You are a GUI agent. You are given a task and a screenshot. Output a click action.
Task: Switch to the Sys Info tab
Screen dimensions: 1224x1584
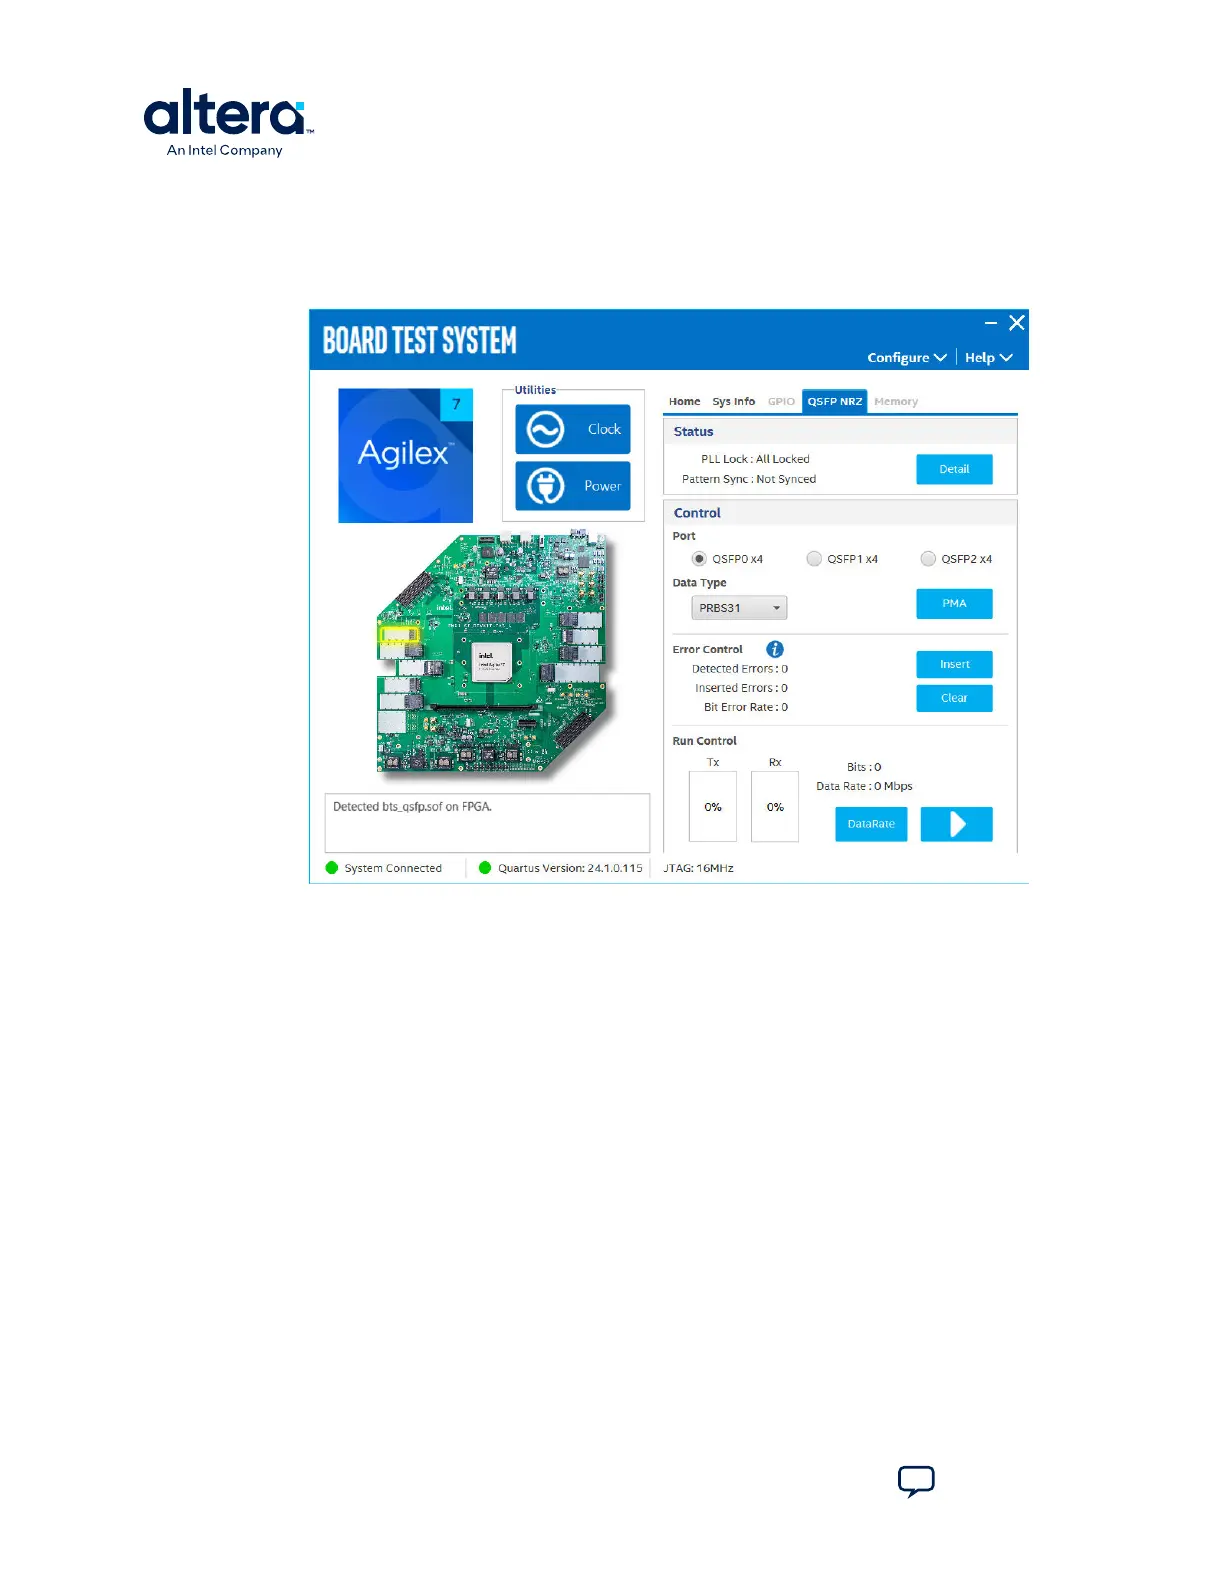tap(734, 402)
